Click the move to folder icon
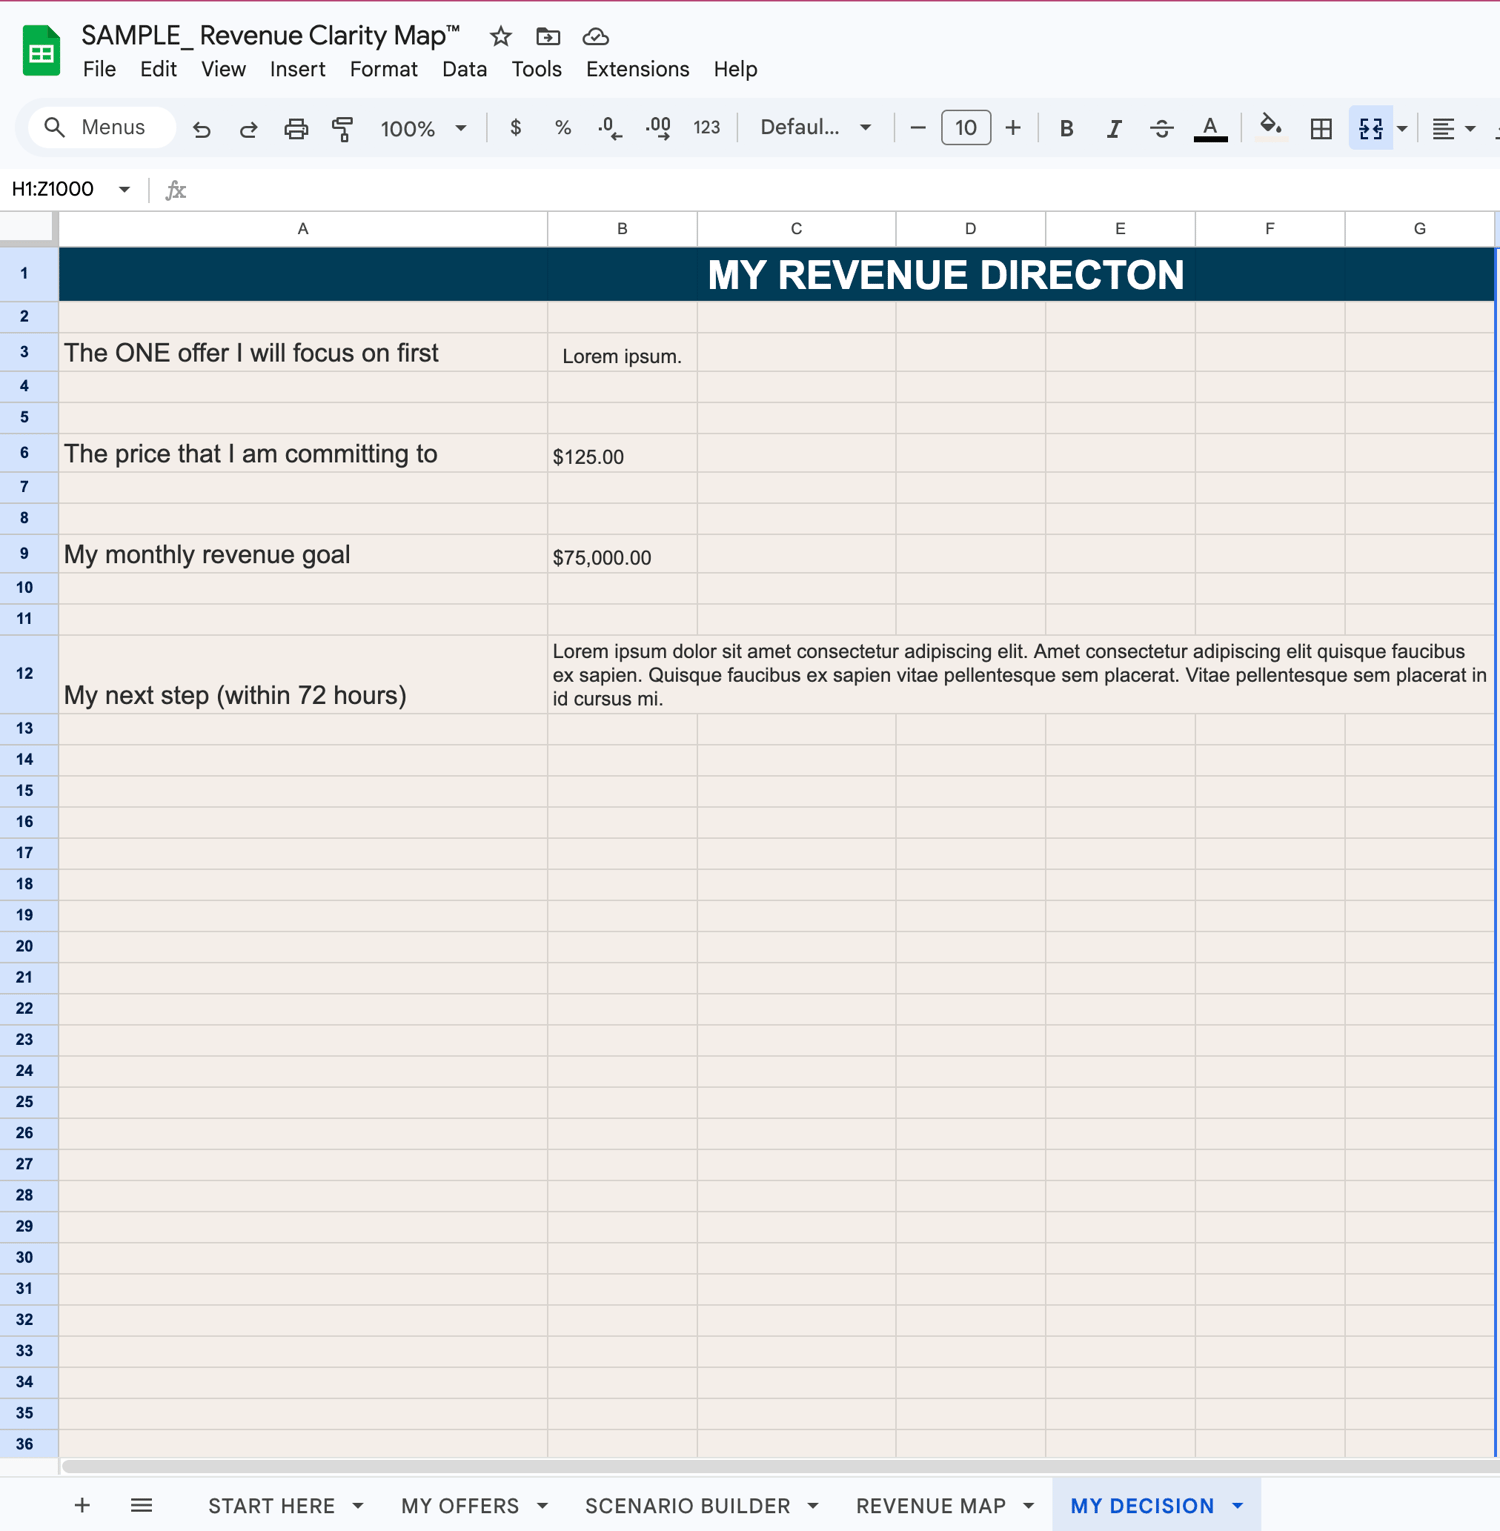Image resolution: width=1500 pixels, height=1531 pixels. click(548, 37)
